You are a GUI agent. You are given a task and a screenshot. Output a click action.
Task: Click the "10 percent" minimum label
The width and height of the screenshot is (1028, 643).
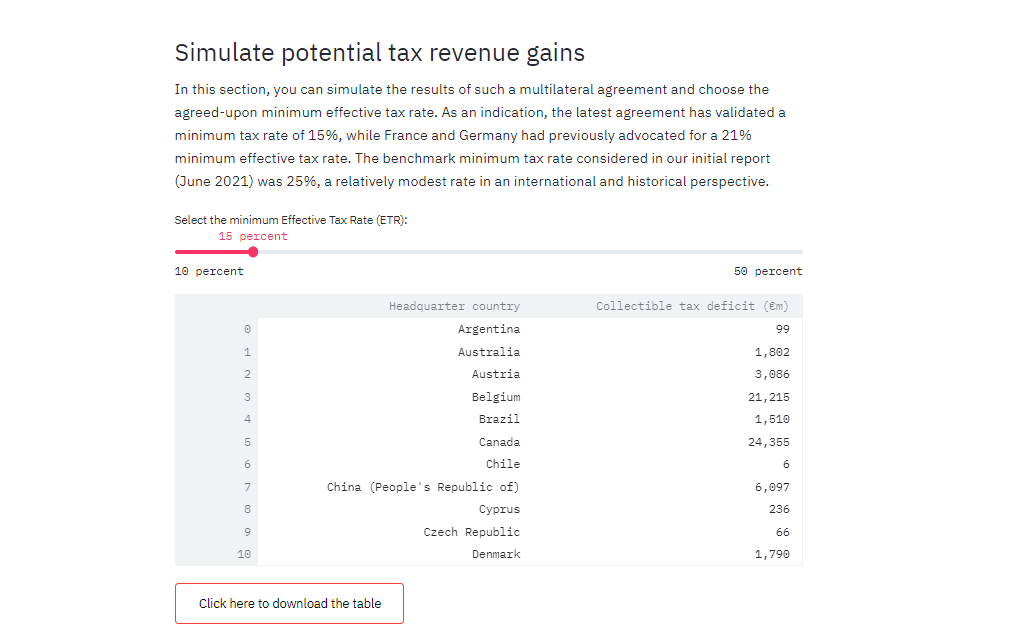208,270
